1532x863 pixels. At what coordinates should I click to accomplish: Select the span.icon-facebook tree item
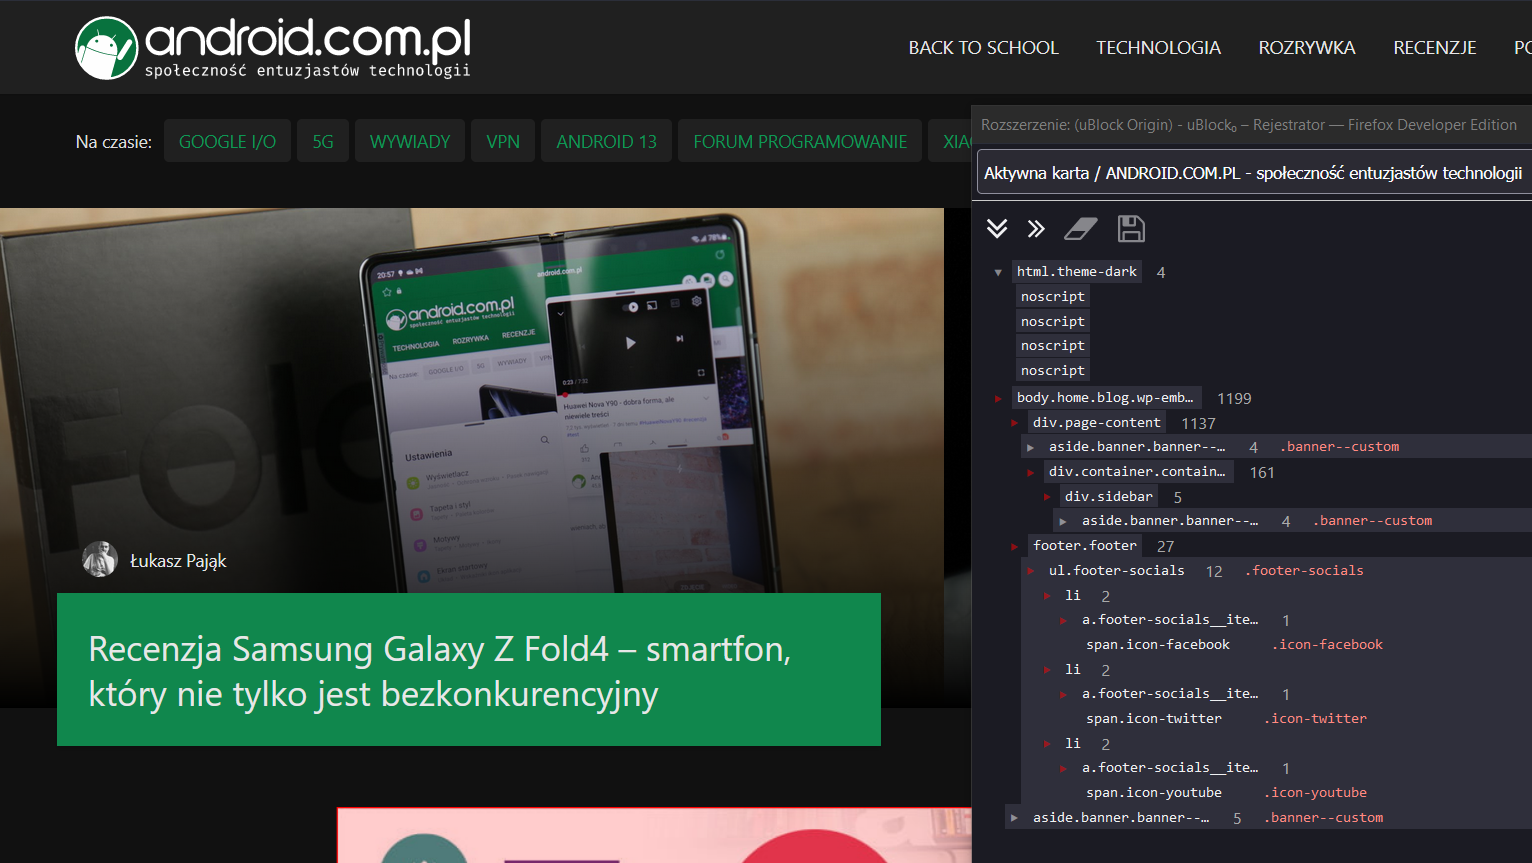pyautogui.click(x=1157, y=644)
